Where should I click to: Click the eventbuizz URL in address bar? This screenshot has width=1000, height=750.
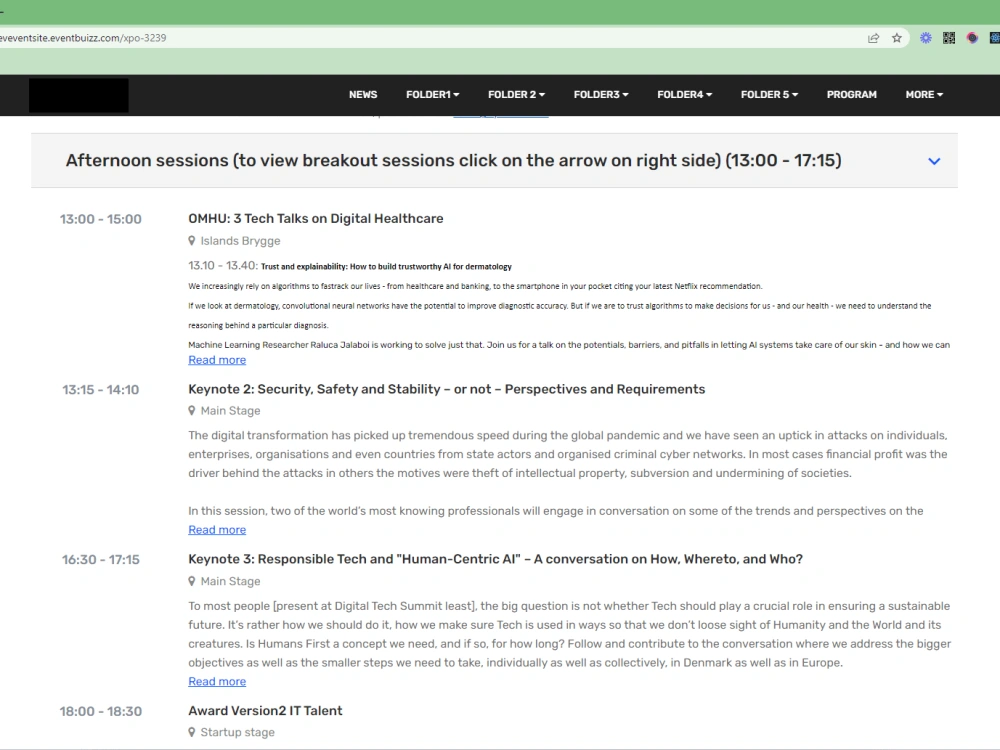point(84,38)
